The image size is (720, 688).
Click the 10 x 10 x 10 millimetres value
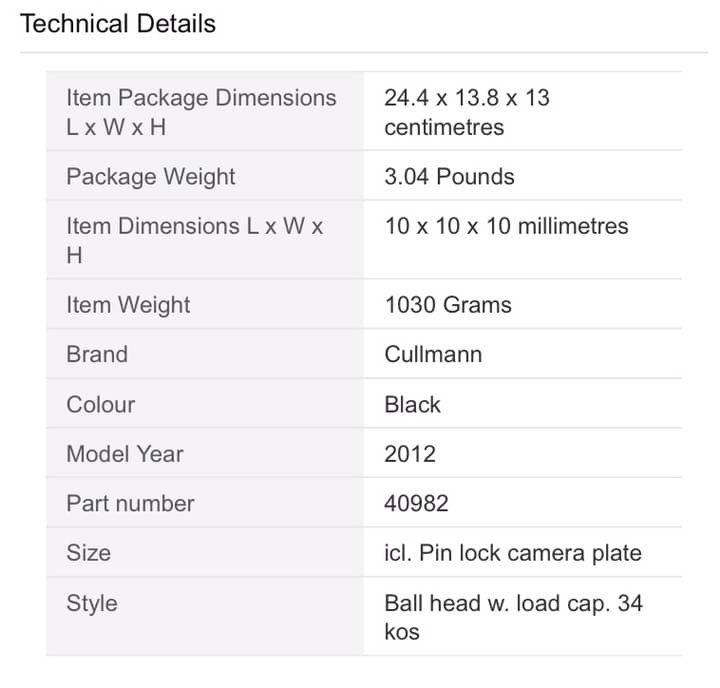point(506,226)
